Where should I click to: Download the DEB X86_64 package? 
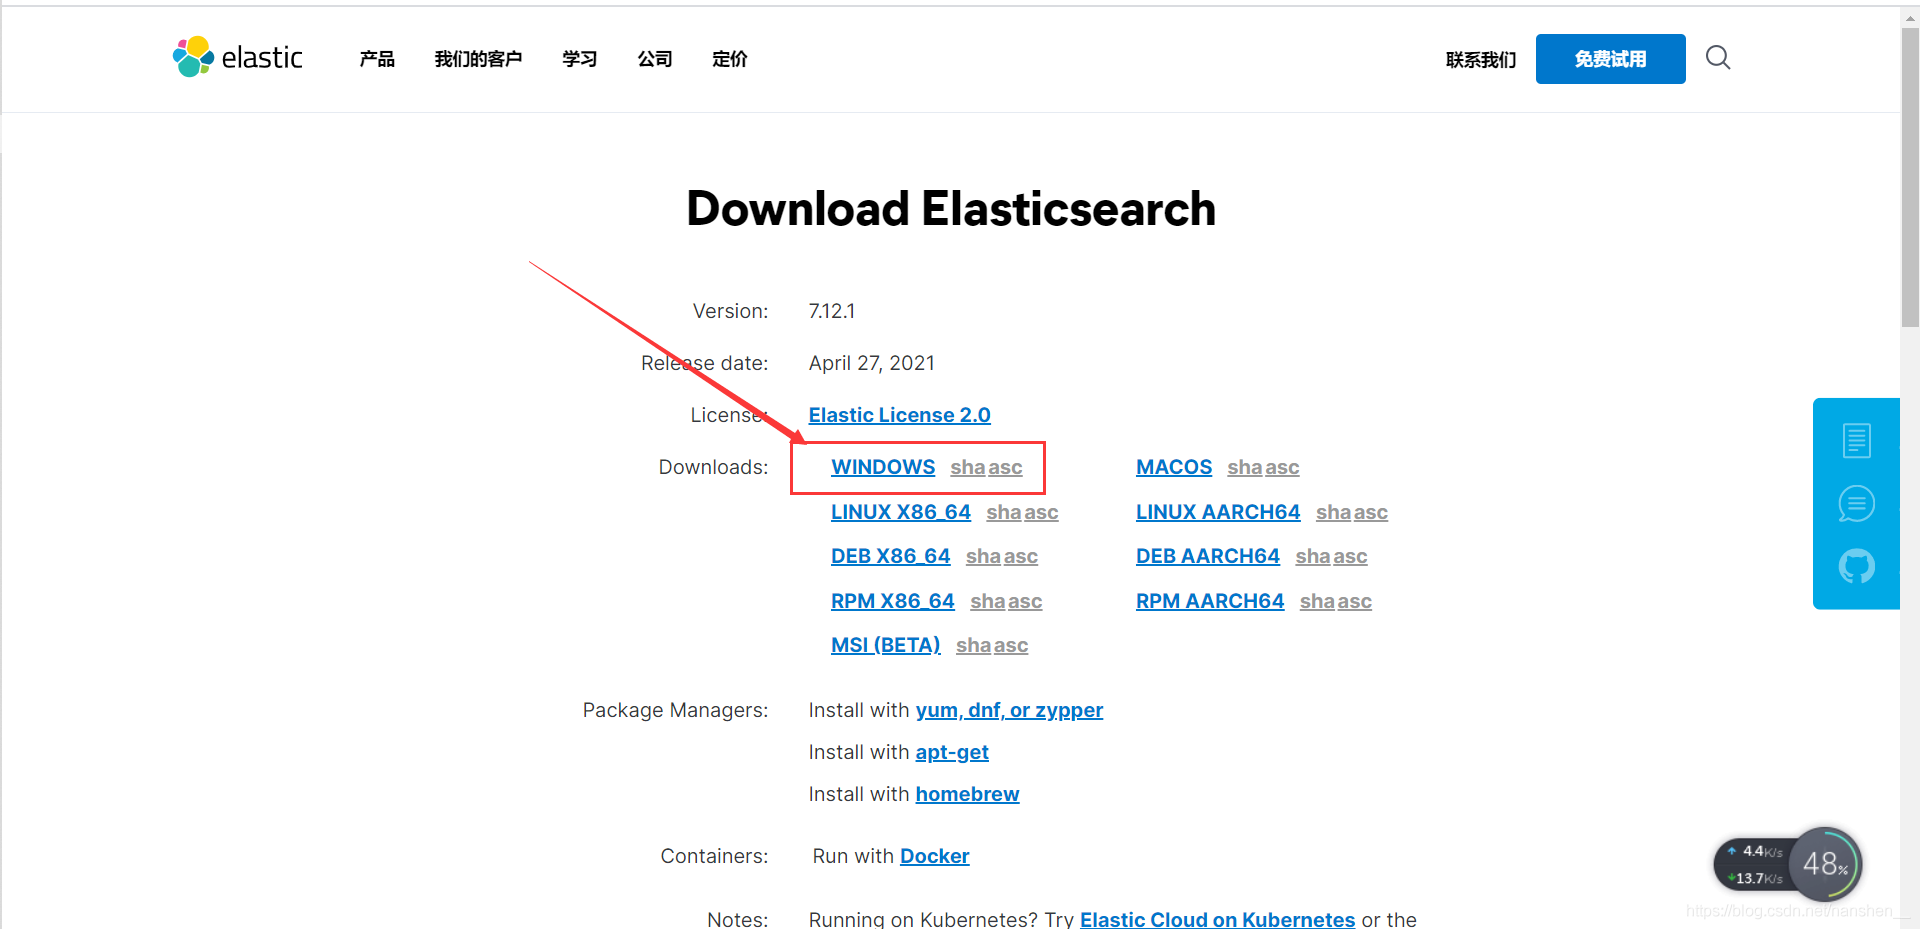pyautogui.click(x=891, y=556)
